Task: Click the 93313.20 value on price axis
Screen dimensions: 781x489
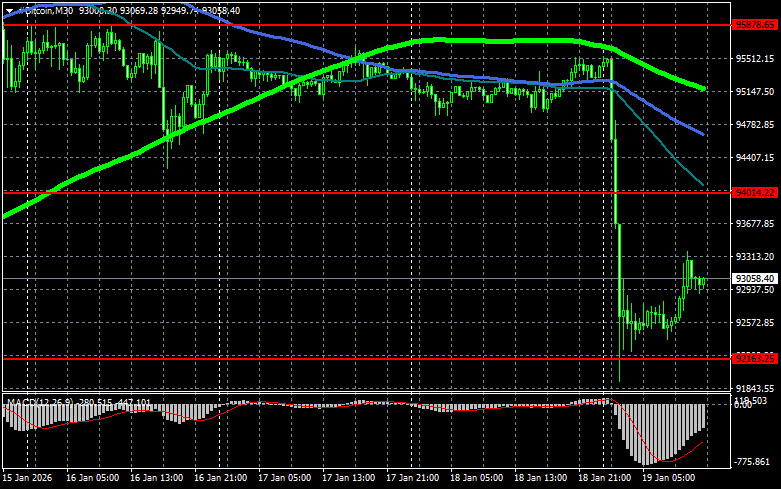Action: [x=755, y=256]
